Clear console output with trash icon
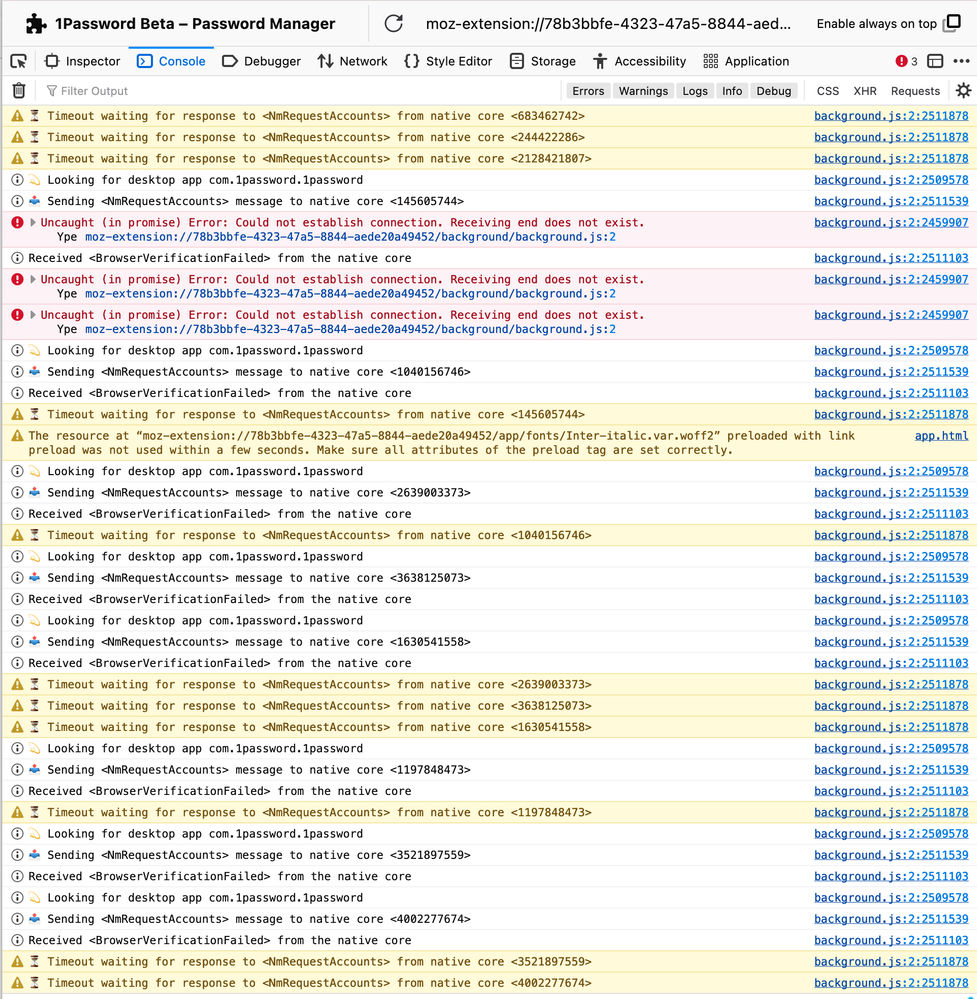The height and width of the screenshot is (999, 977). pyautogui.click(x=18, y=91)
